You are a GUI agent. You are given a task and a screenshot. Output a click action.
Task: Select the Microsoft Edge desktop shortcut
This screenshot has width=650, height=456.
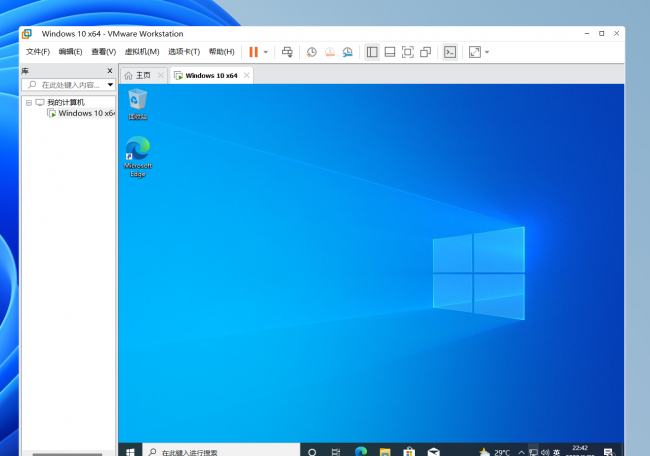[138, 157]
